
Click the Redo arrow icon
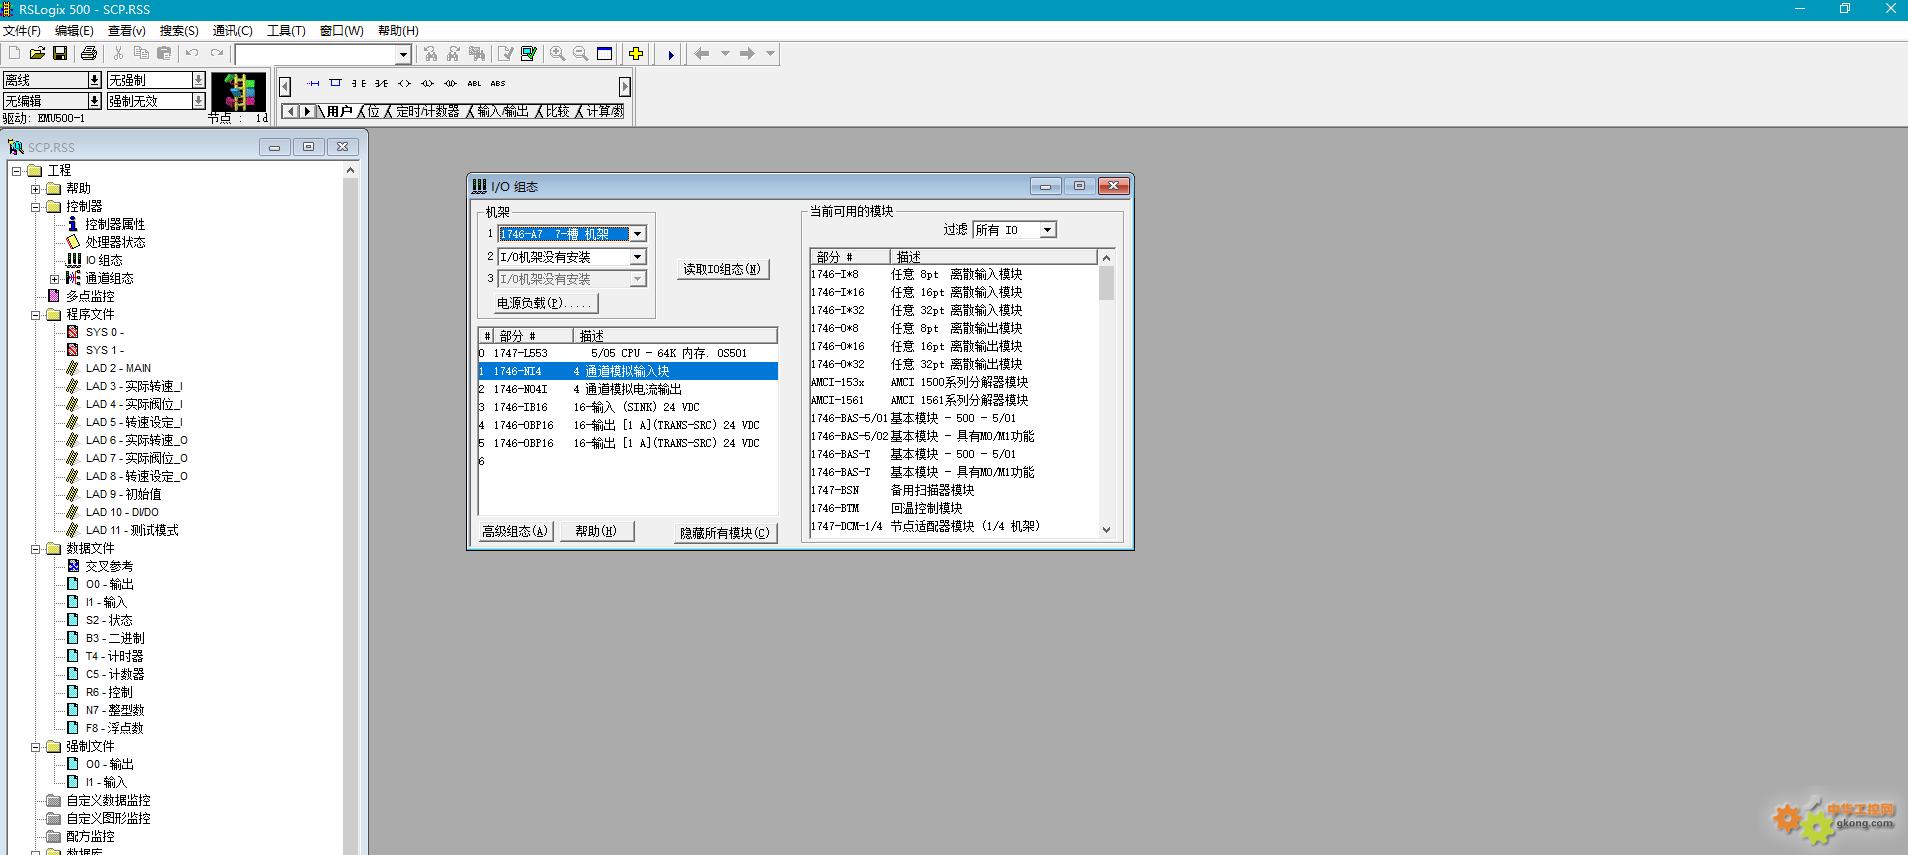click(x=216, y=54)
